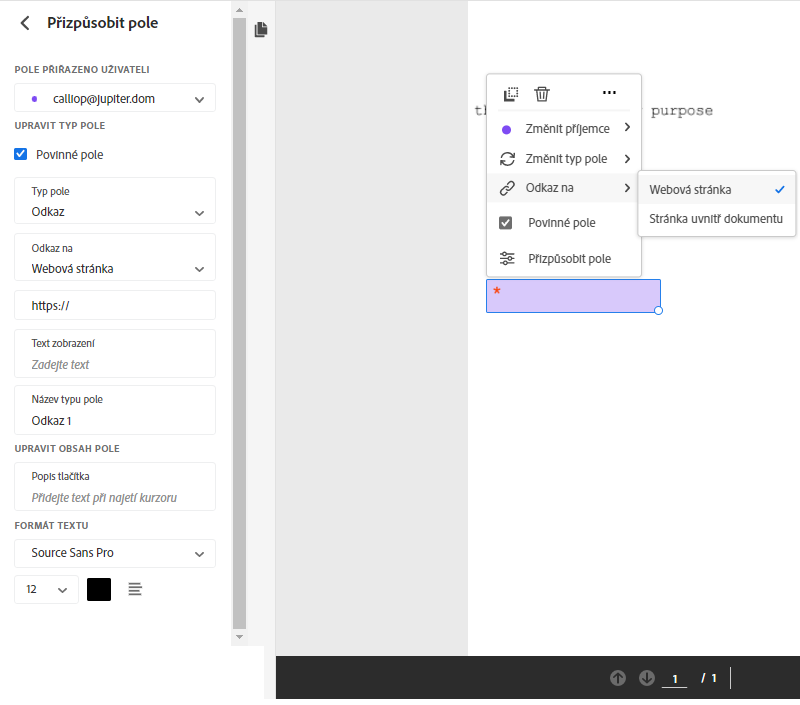Choose Stránka uvnitř dokumentu option
Screen dimensions: 800x705
pyautogui.click(x=715, y=219)
